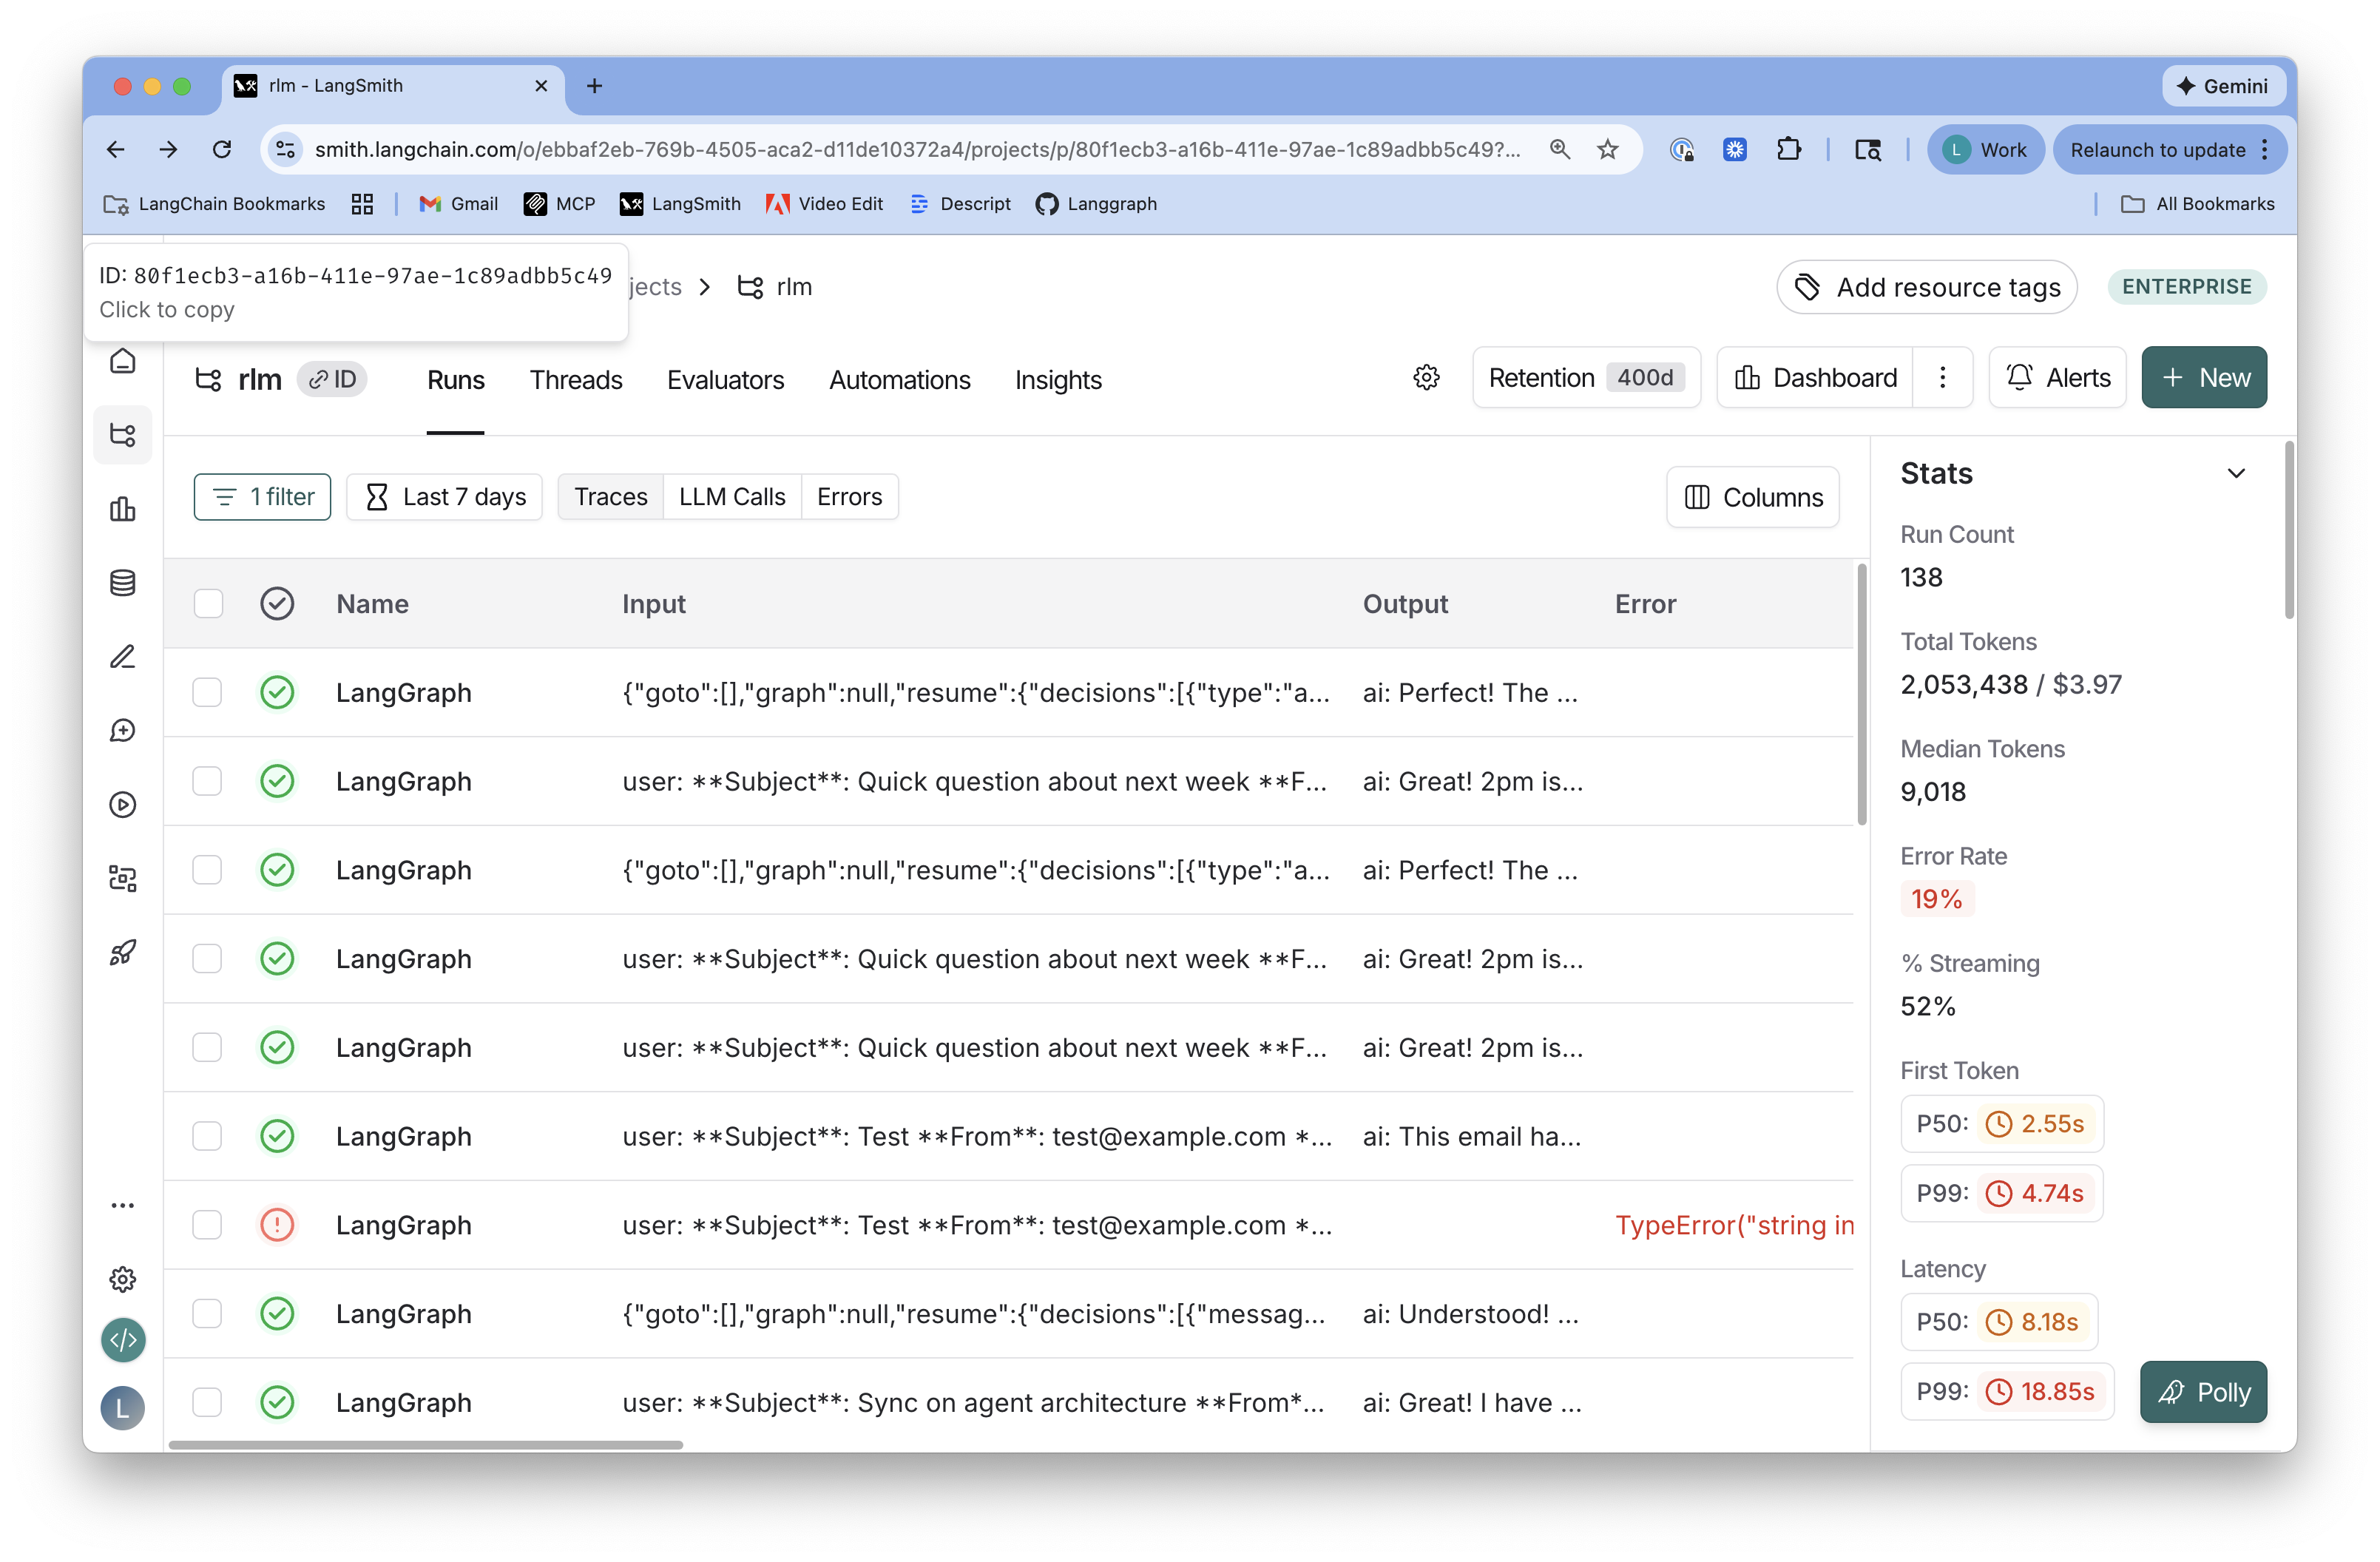Image resolution: width=2380 pixels, height=1562 pixels.
Task: Select the LLM Calls view
Action: [x=732, y=497]
